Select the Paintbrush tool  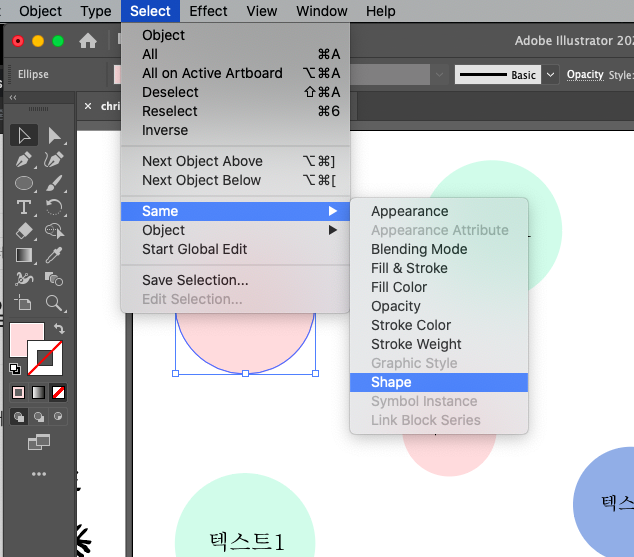[54, 183]
